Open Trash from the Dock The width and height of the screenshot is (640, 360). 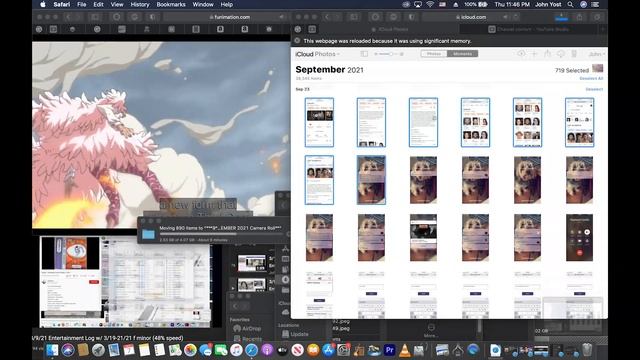(587, 350)
